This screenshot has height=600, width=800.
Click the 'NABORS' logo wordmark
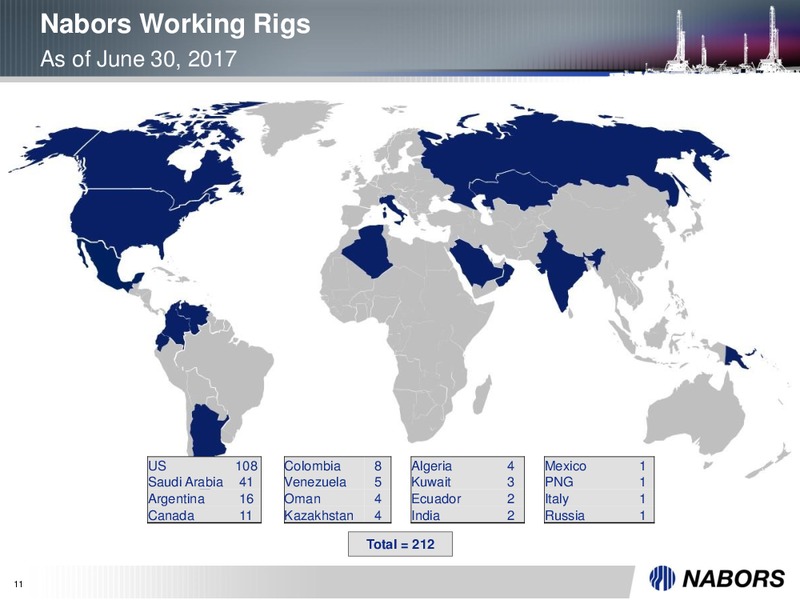[x=733, y=579]
